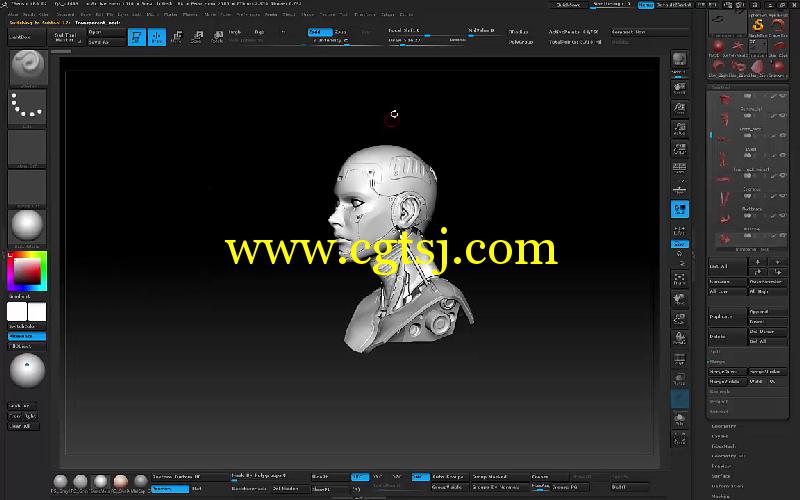
Task: Toggle XYZ rotation mode button
Action: click(679, 244)
